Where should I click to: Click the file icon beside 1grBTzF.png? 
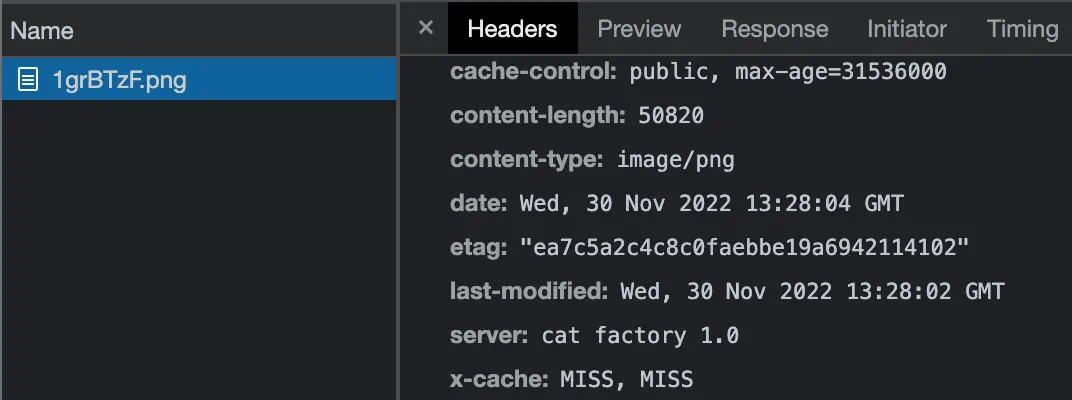coord(30,80)
